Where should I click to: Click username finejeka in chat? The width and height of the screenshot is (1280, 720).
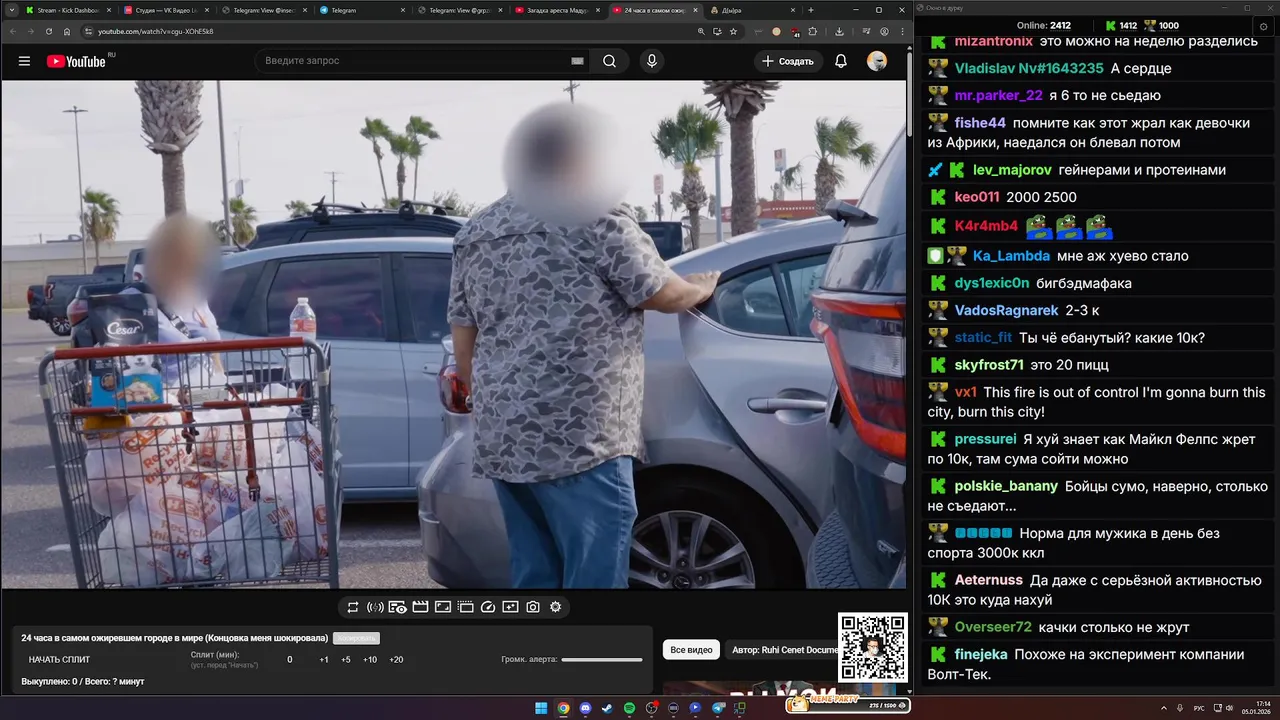[981, 655]
